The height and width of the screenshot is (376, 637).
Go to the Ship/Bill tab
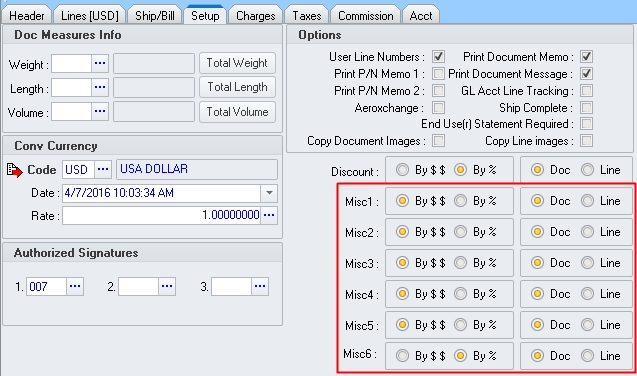coord(155,15)
